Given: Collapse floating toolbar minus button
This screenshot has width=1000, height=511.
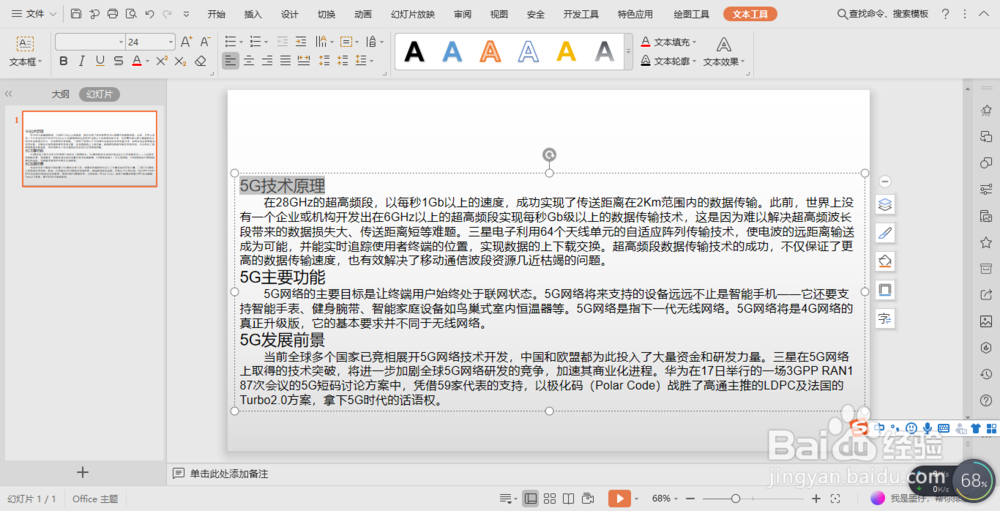Looking at the screenshot, I should click(885, 182).
